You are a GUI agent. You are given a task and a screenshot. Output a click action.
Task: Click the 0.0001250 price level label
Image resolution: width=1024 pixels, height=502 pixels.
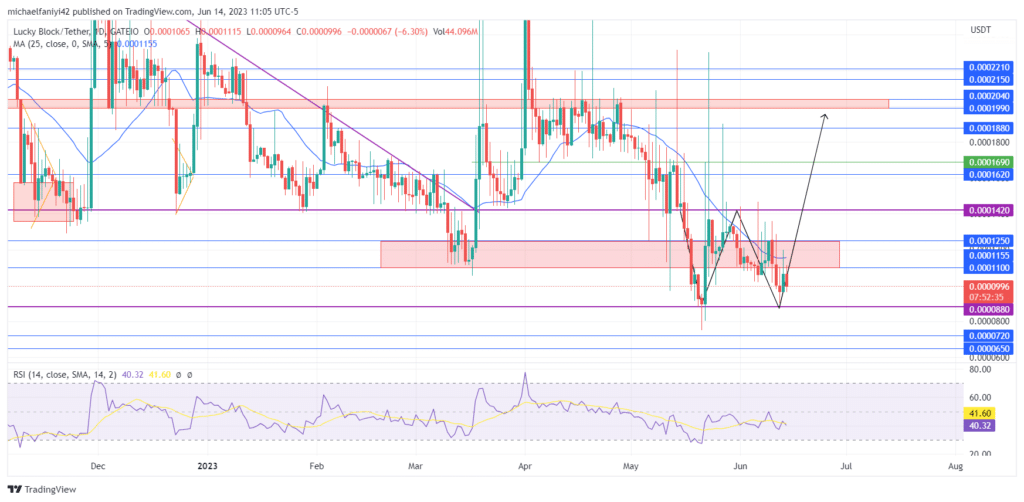point(989,241)
